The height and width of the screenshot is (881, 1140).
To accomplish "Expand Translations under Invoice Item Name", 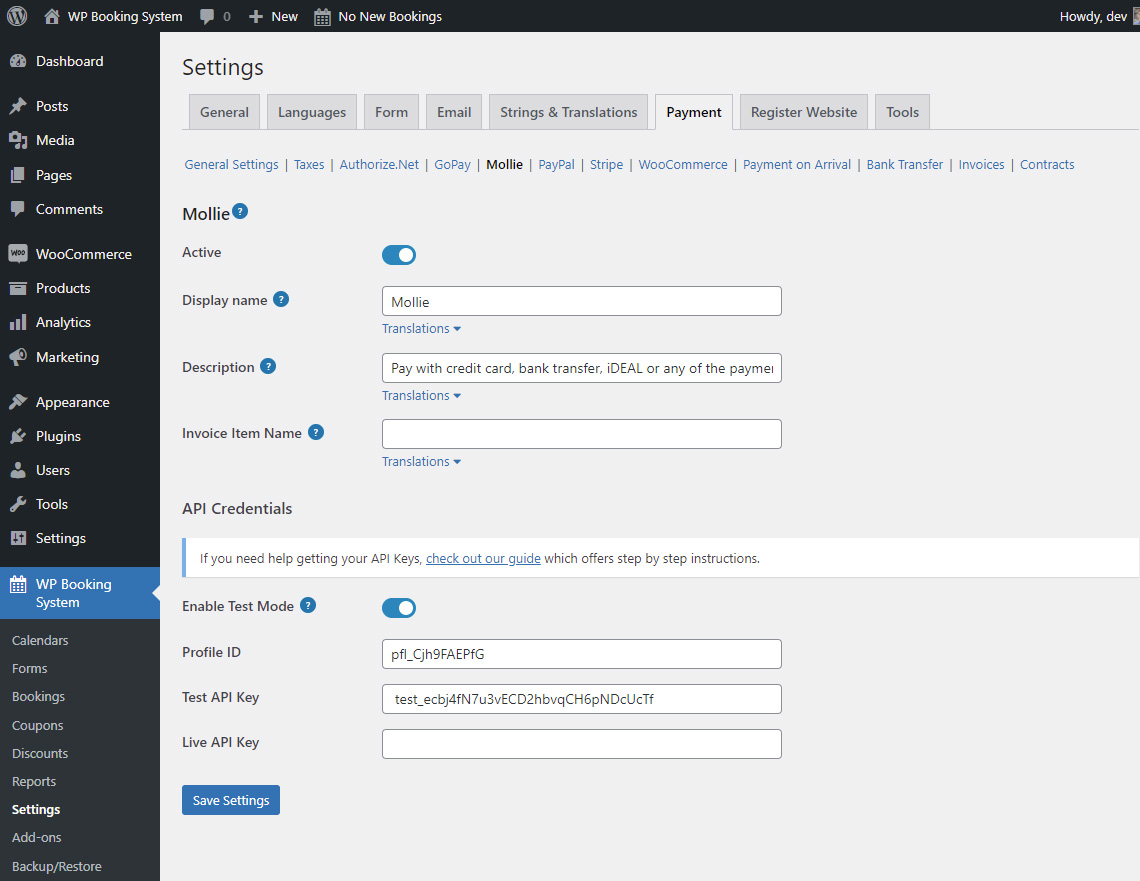I will pyautogui.click(x=422, y=462).
